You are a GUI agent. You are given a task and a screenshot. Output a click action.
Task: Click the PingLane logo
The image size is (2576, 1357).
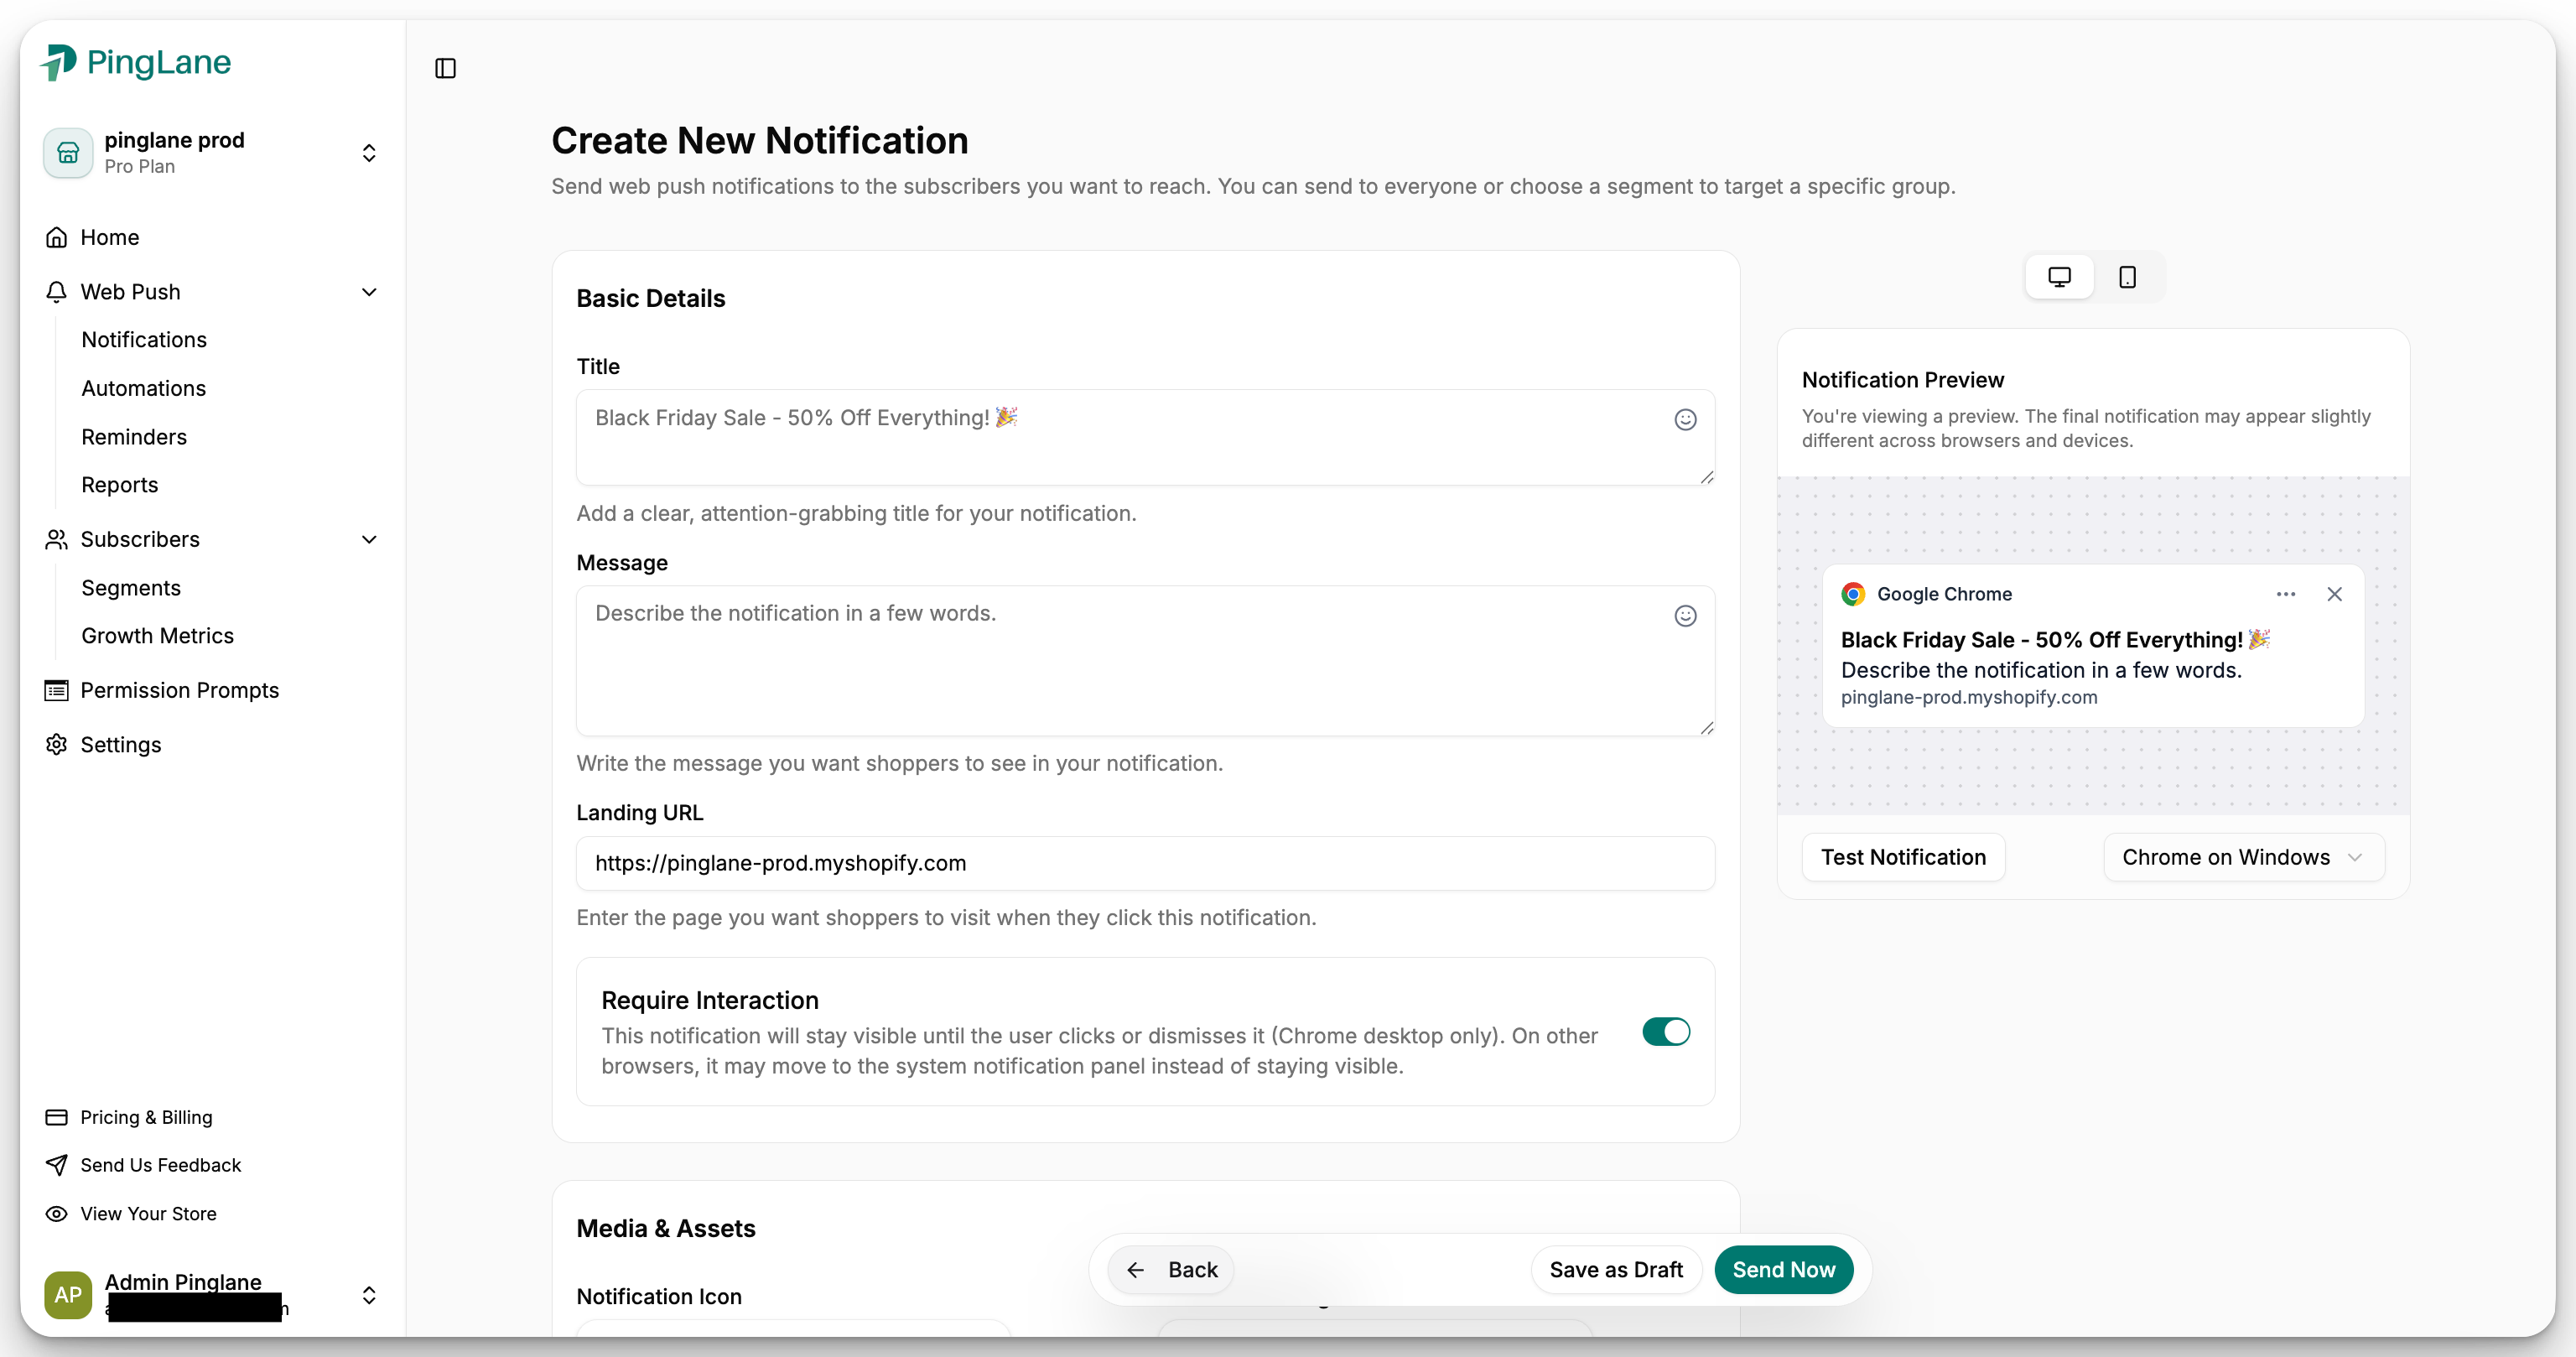pos(136,63)
